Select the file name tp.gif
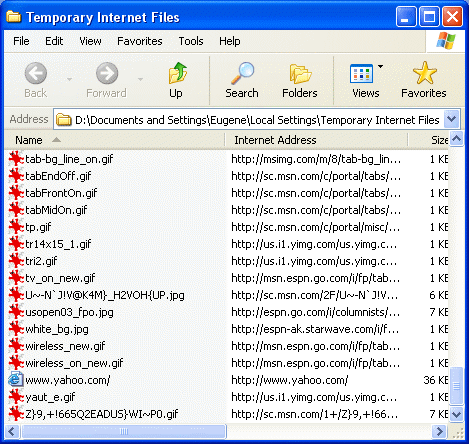The image size is (469, 444). click(x=38, y=227)
